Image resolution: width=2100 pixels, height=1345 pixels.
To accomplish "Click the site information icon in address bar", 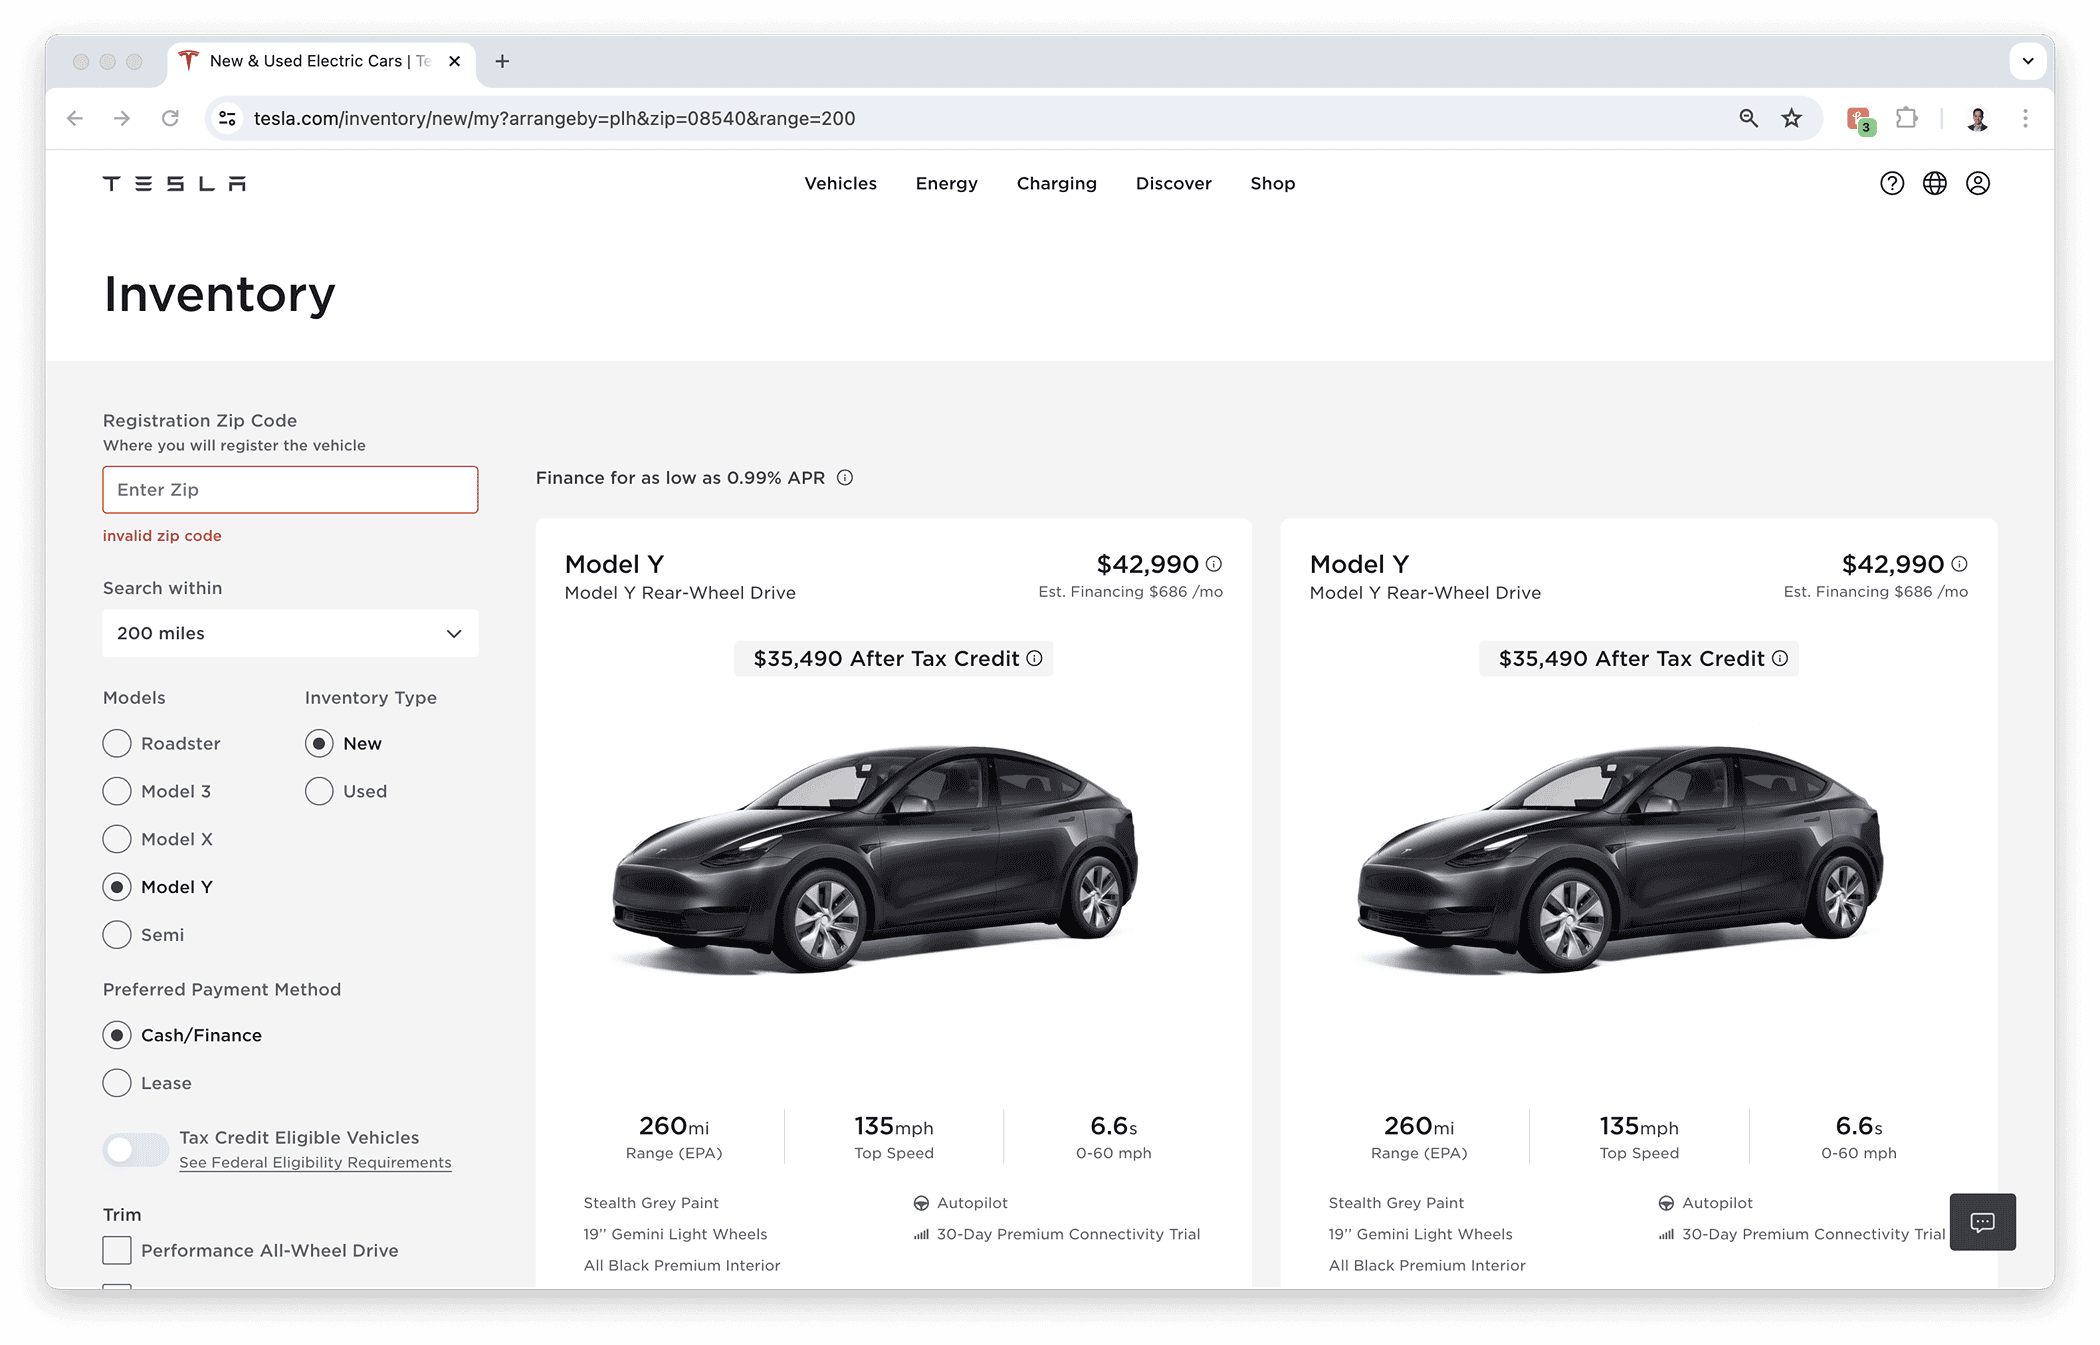I will 228,118.
